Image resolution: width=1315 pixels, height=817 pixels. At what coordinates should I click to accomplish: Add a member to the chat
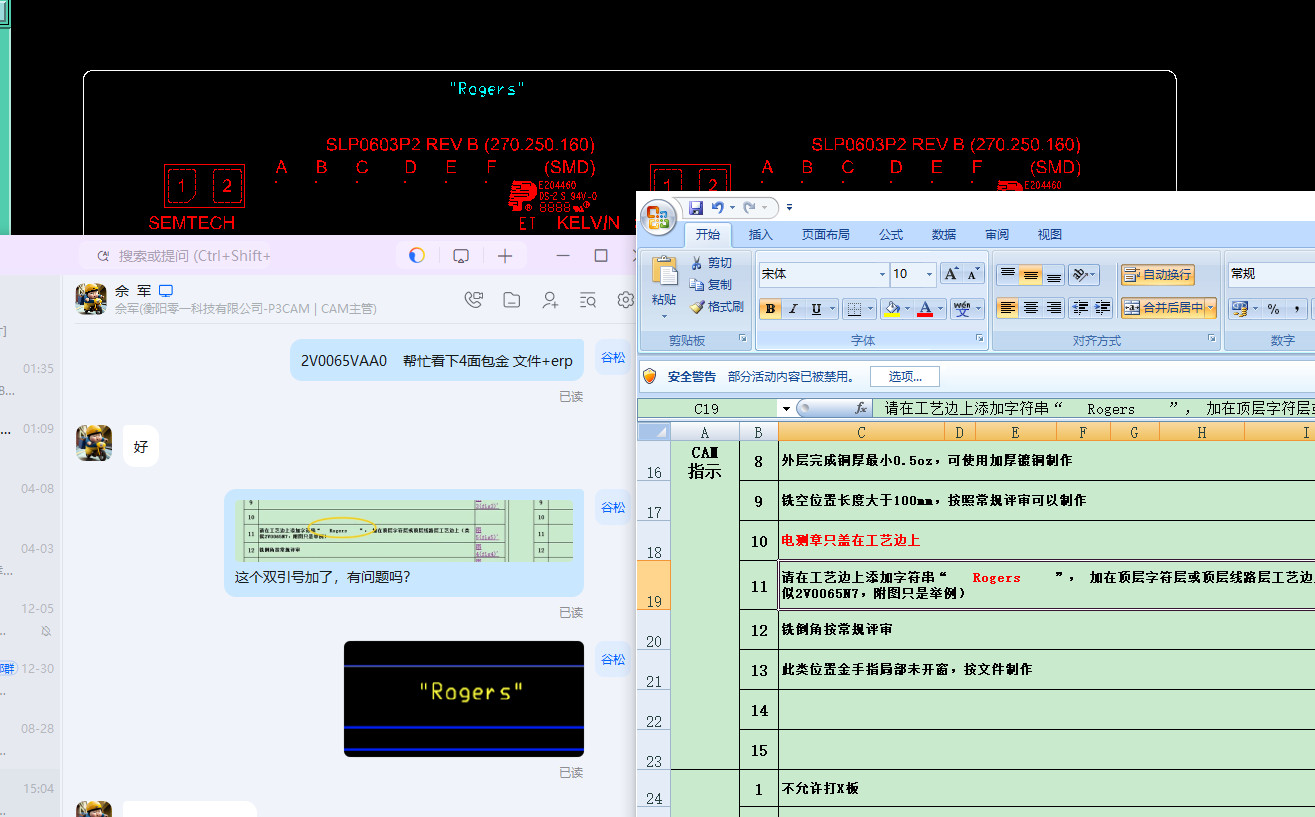tap(550, 299)
